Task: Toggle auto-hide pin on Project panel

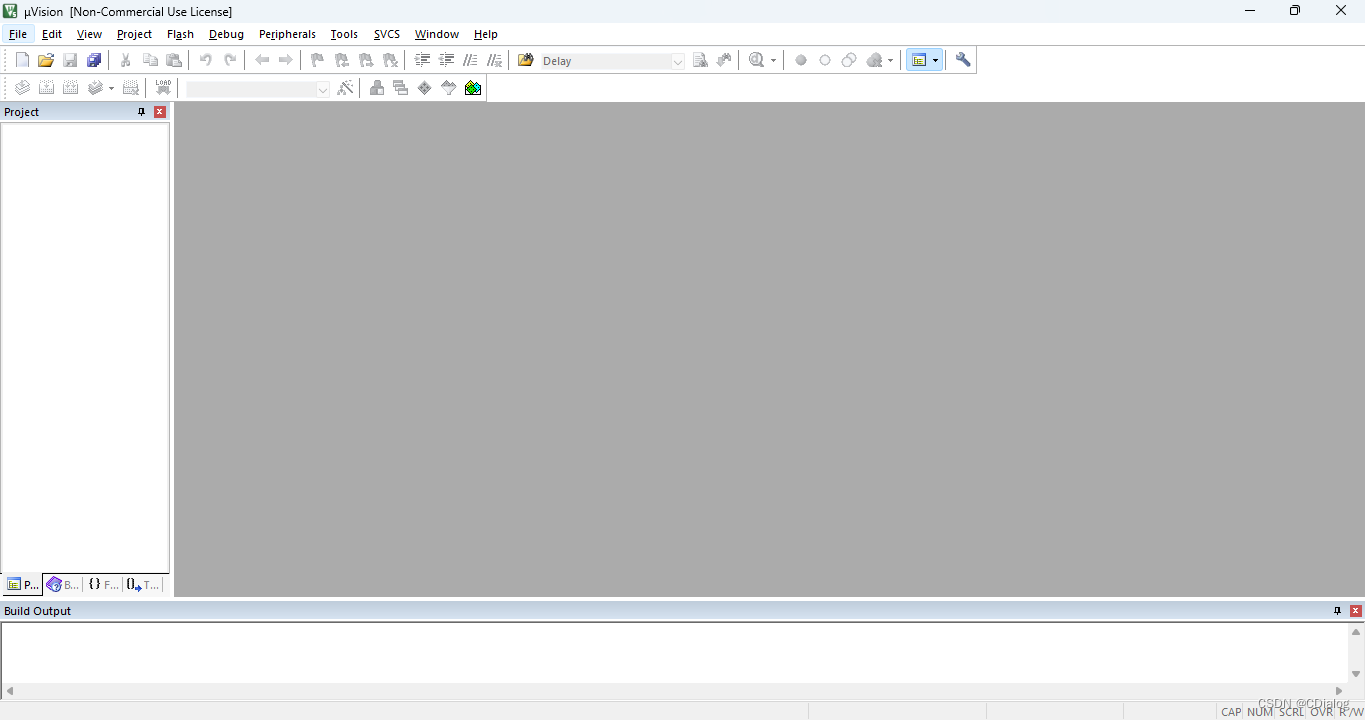Action: 141,112
